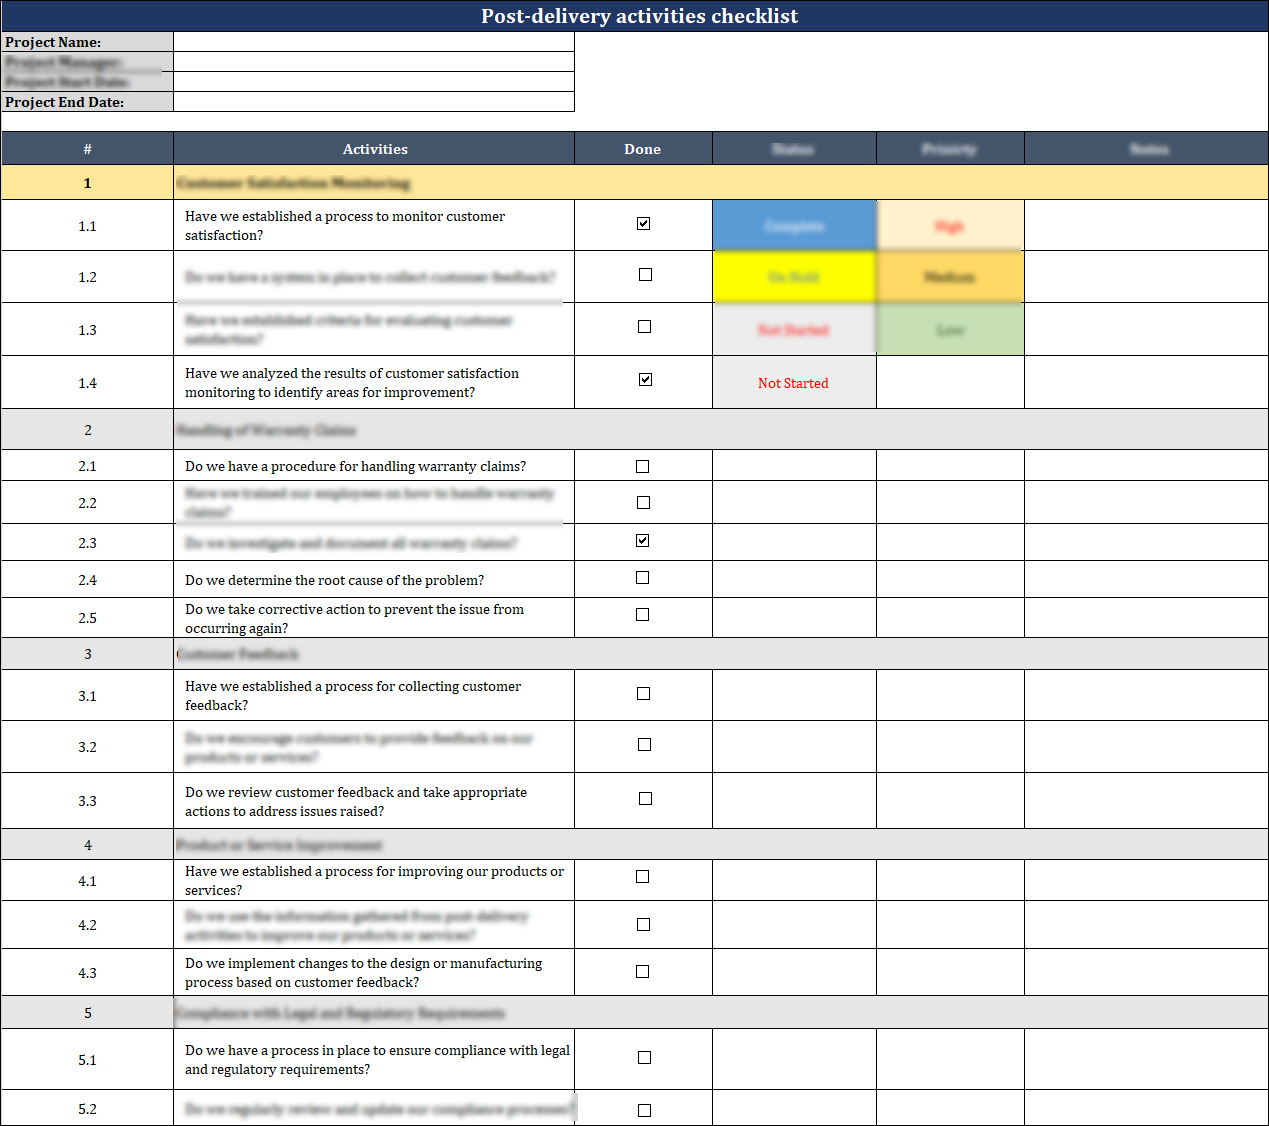Check the Done box for item 1.2

coord(645,274)
